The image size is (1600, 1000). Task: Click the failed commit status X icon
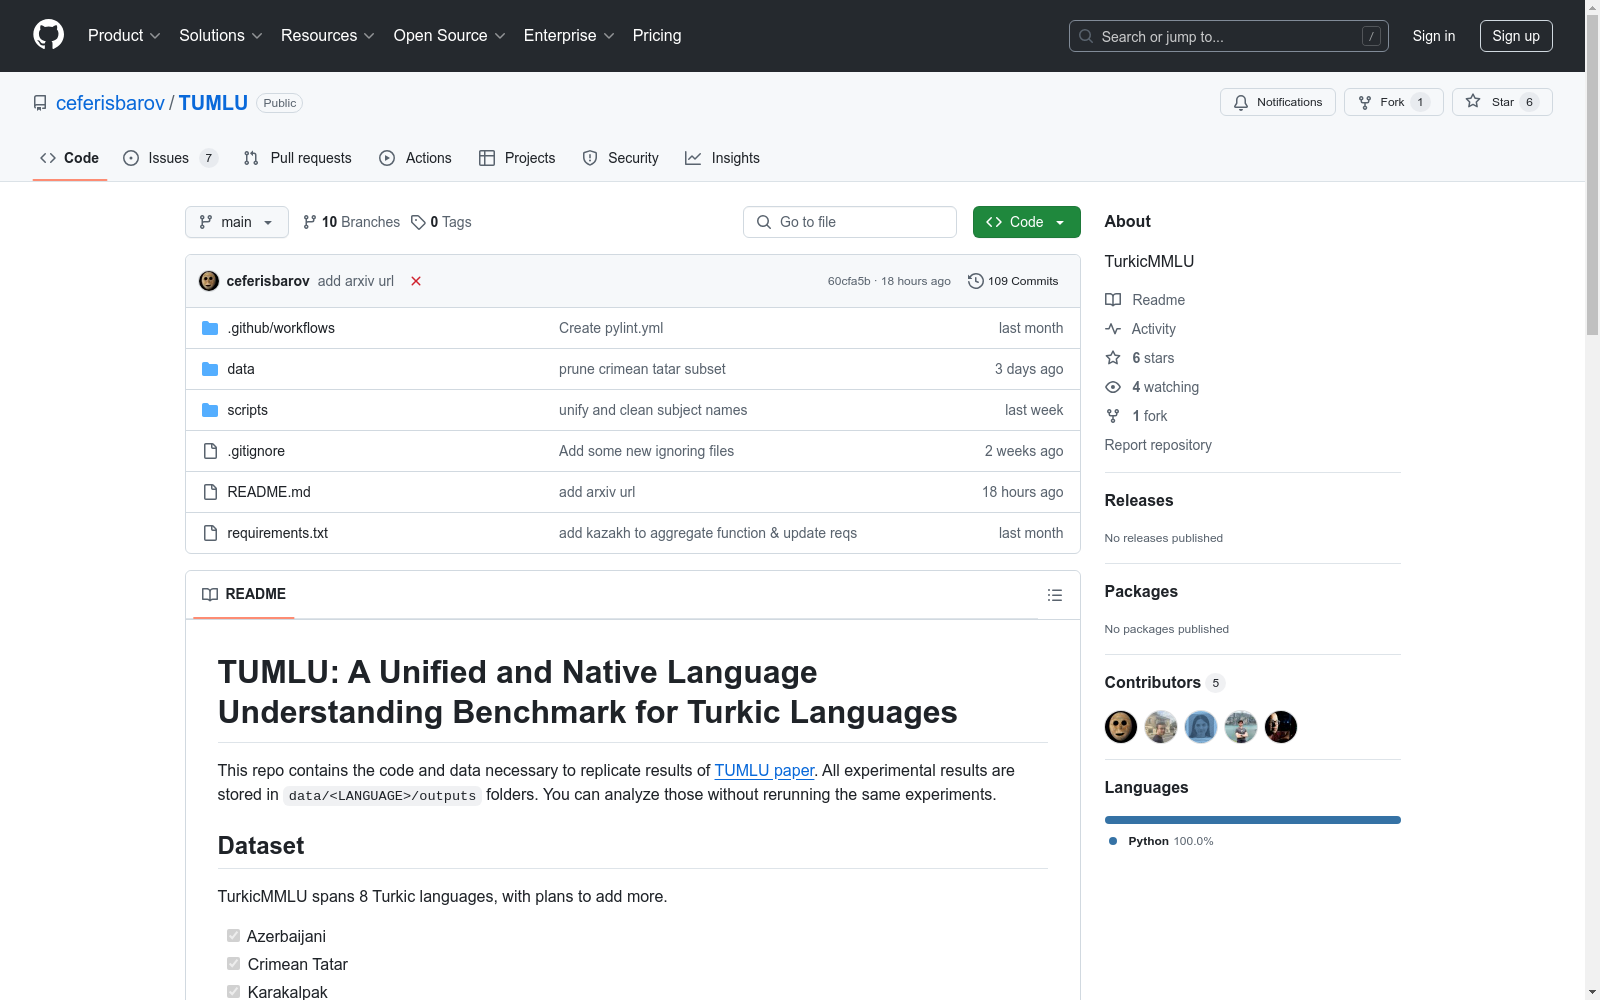[416, 281]
